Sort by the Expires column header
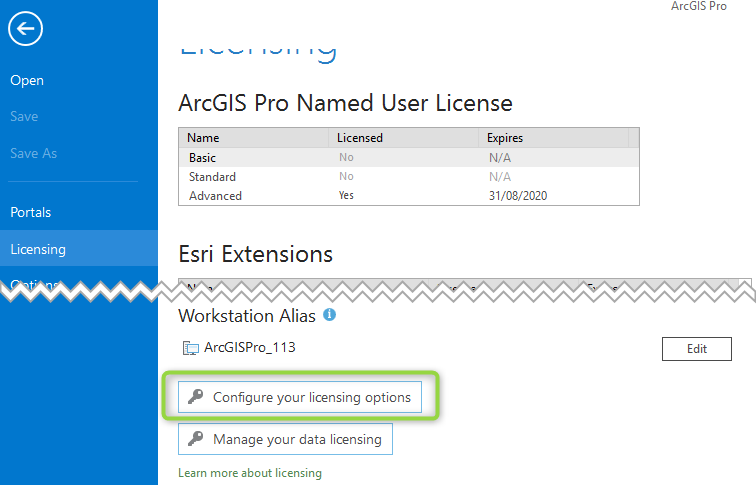 [x=554, y=138]
